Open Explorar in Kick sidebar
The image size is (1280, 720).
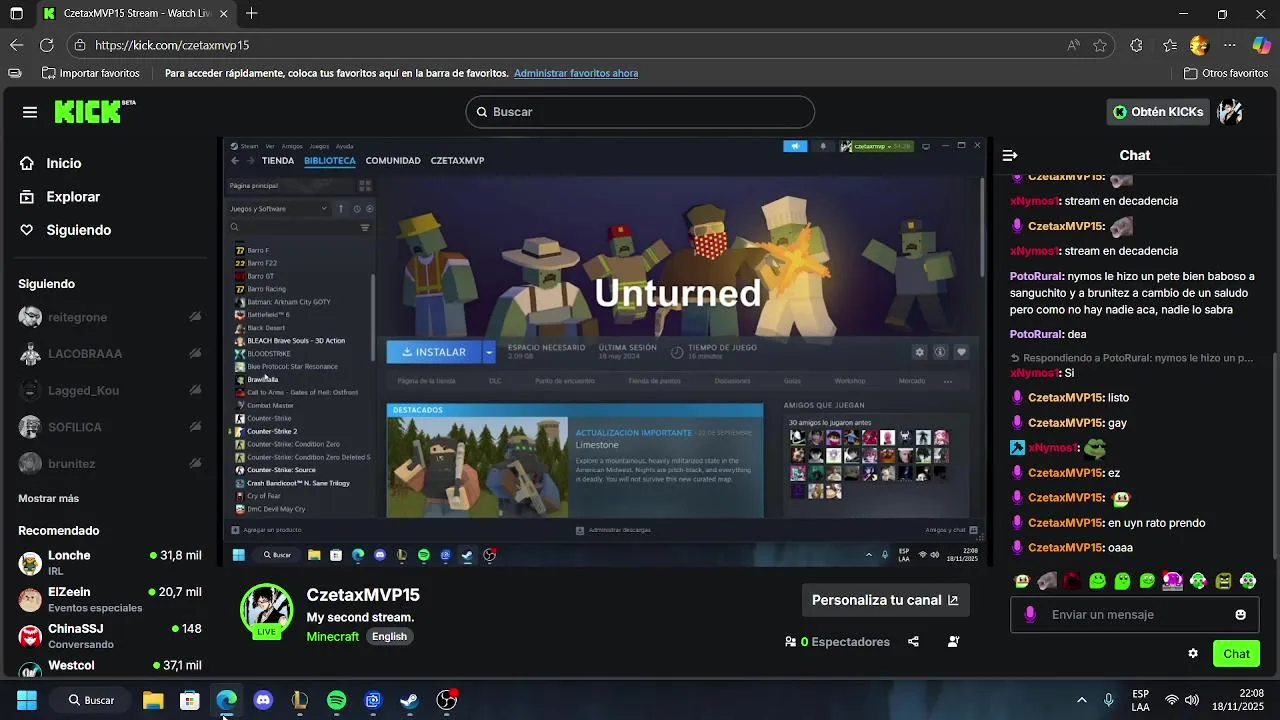(x=60, y=197)
